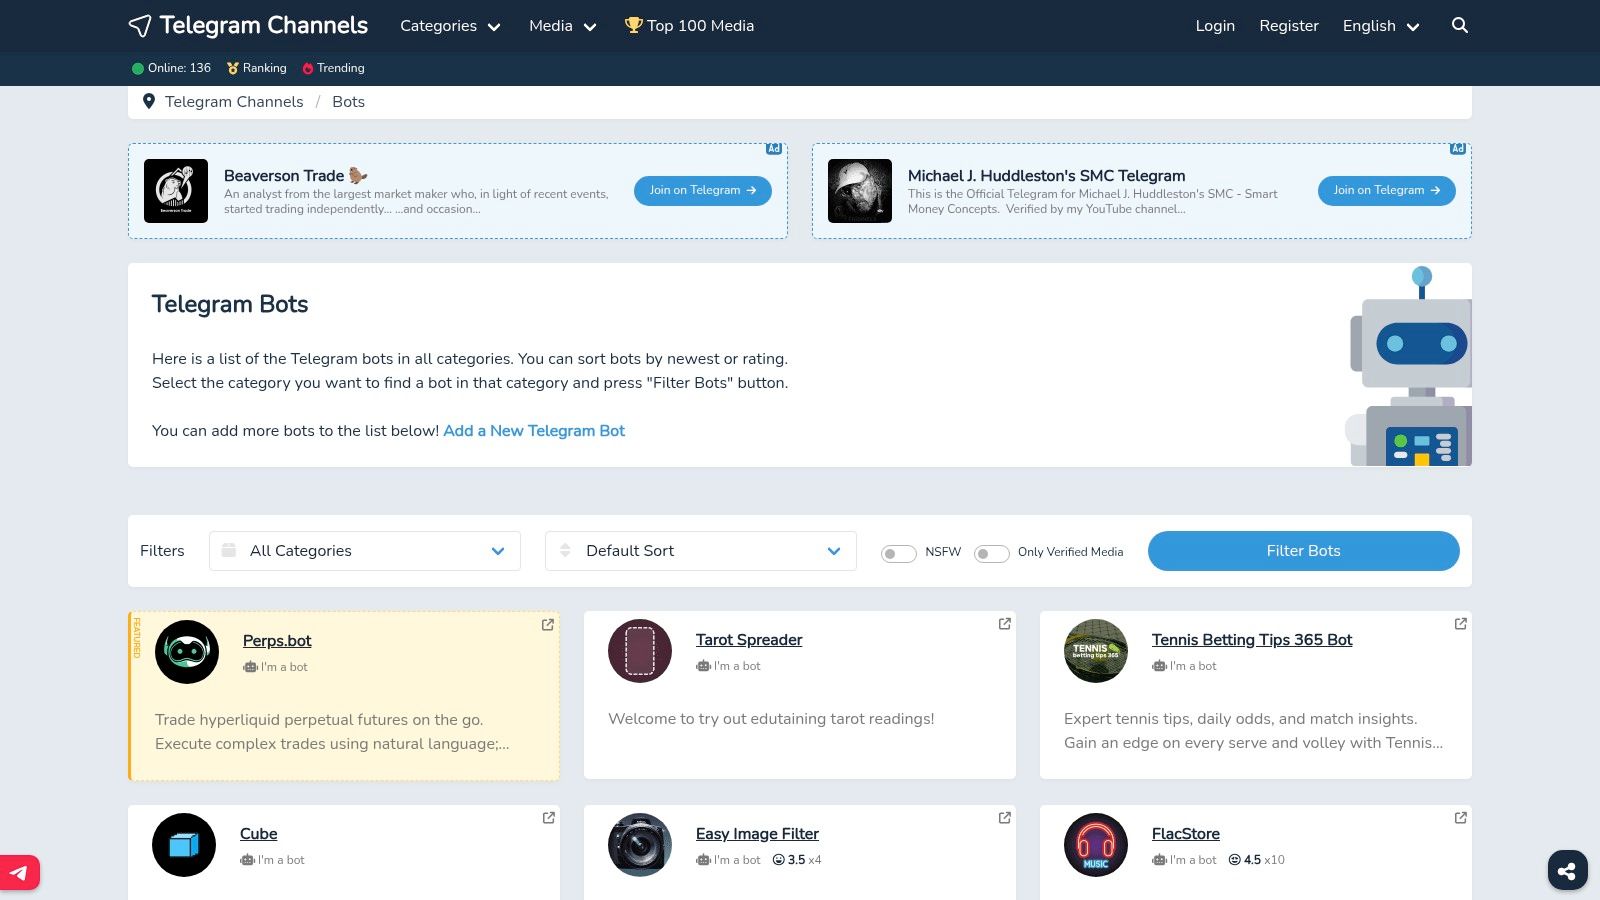Open Tennis Betting Tips 365 Bot link
Viewport: 1600px width, 900px height.
point(1252,640)
